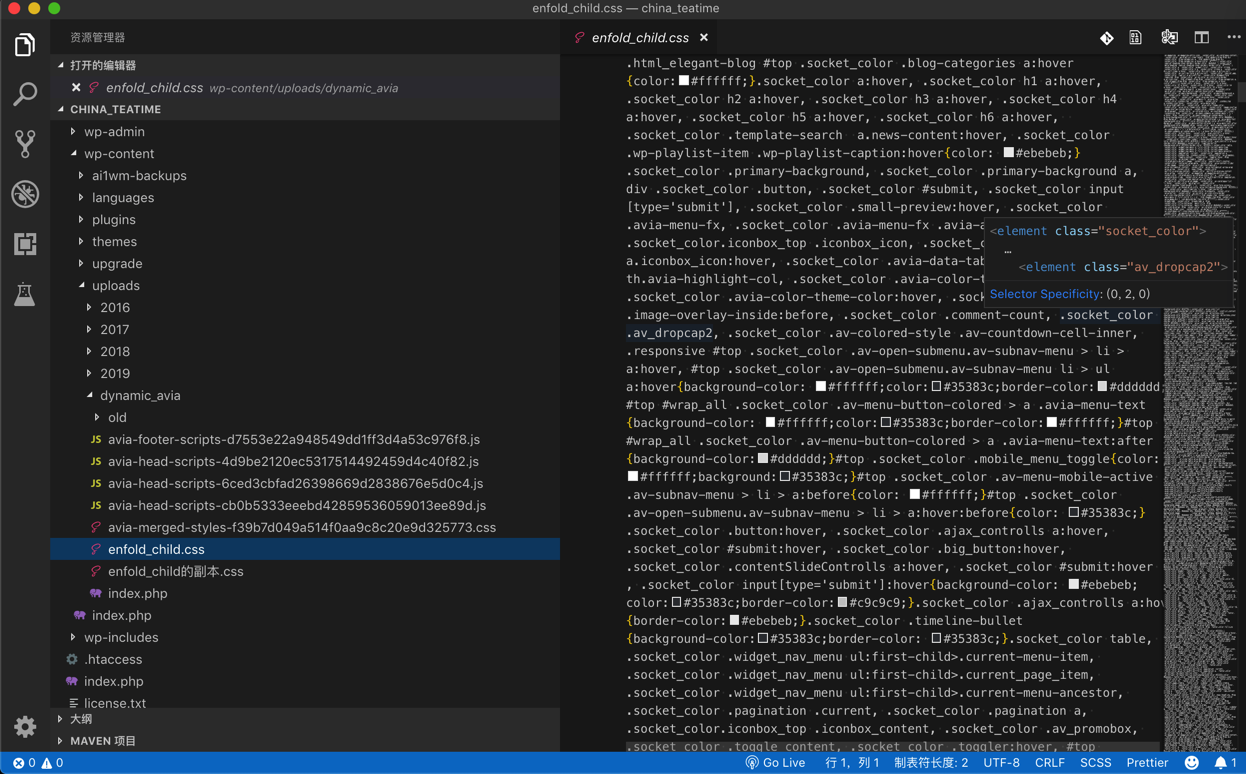Viewport: 1246px width, 774px height.
Task: Click the #dddddd swatch after a.avia-menu-text:after background-color
Action: point(763,459)
